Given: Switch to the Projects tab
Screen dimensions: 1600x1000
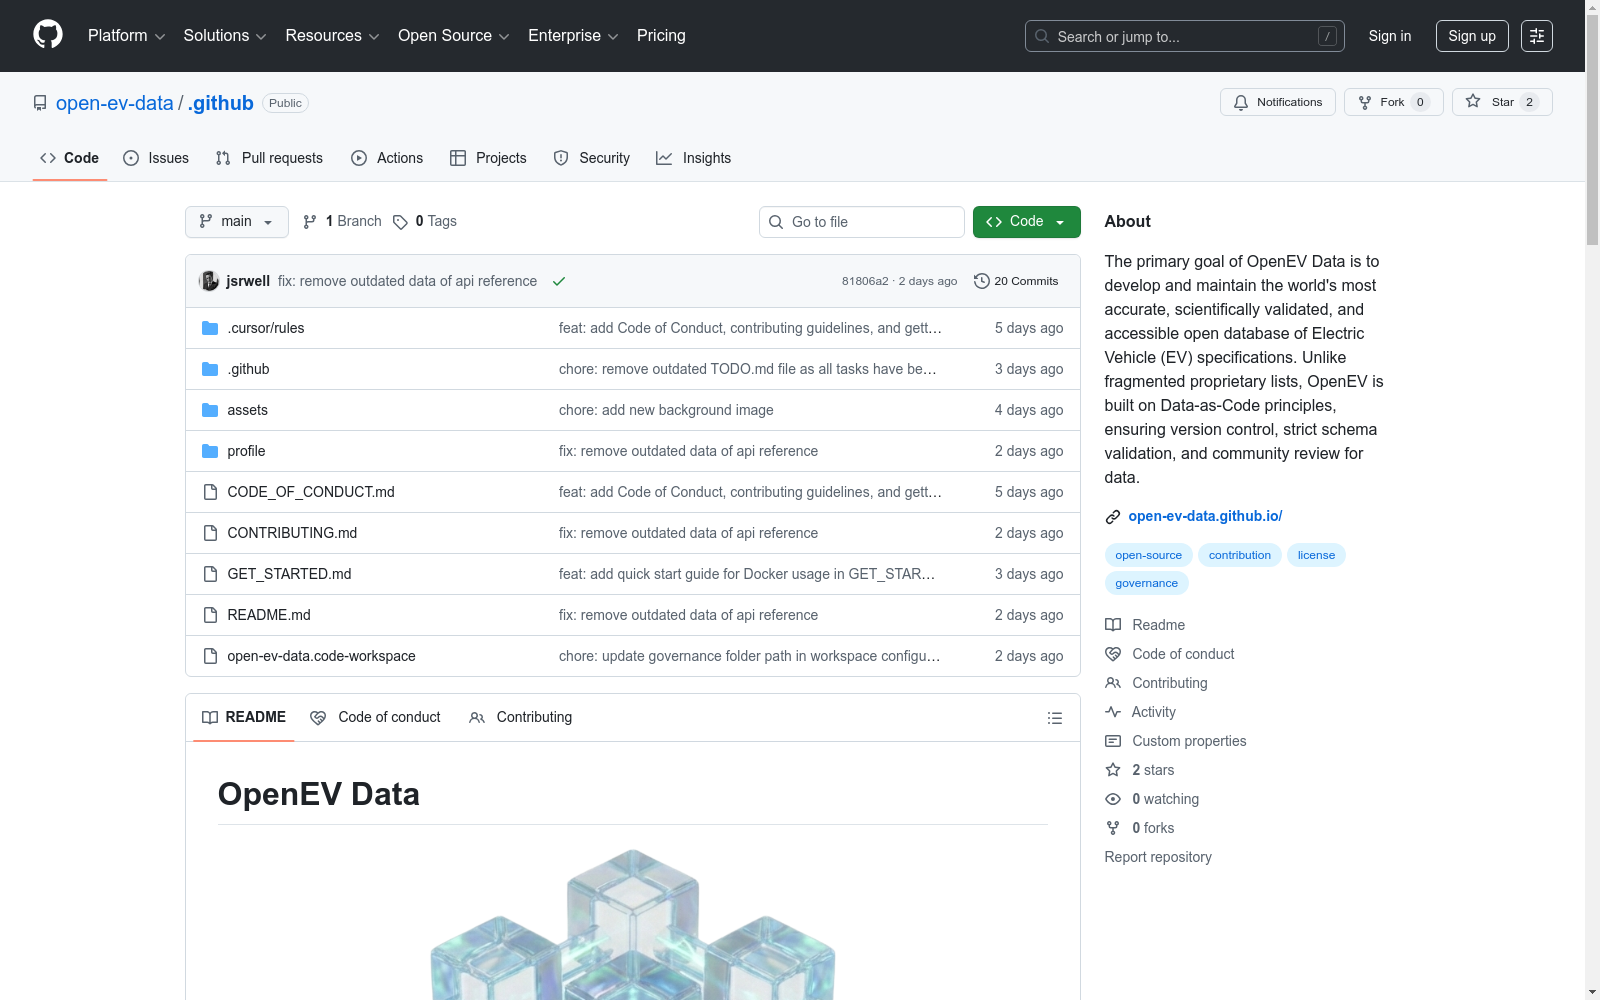Looking at the screenshot, I should [x=488, y=158].
